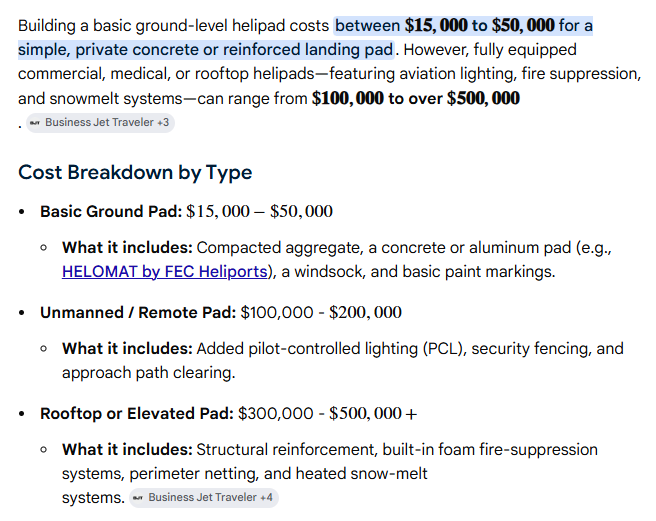Click What it includes under Unmanned / Remote Pad

tap(127, 349)
